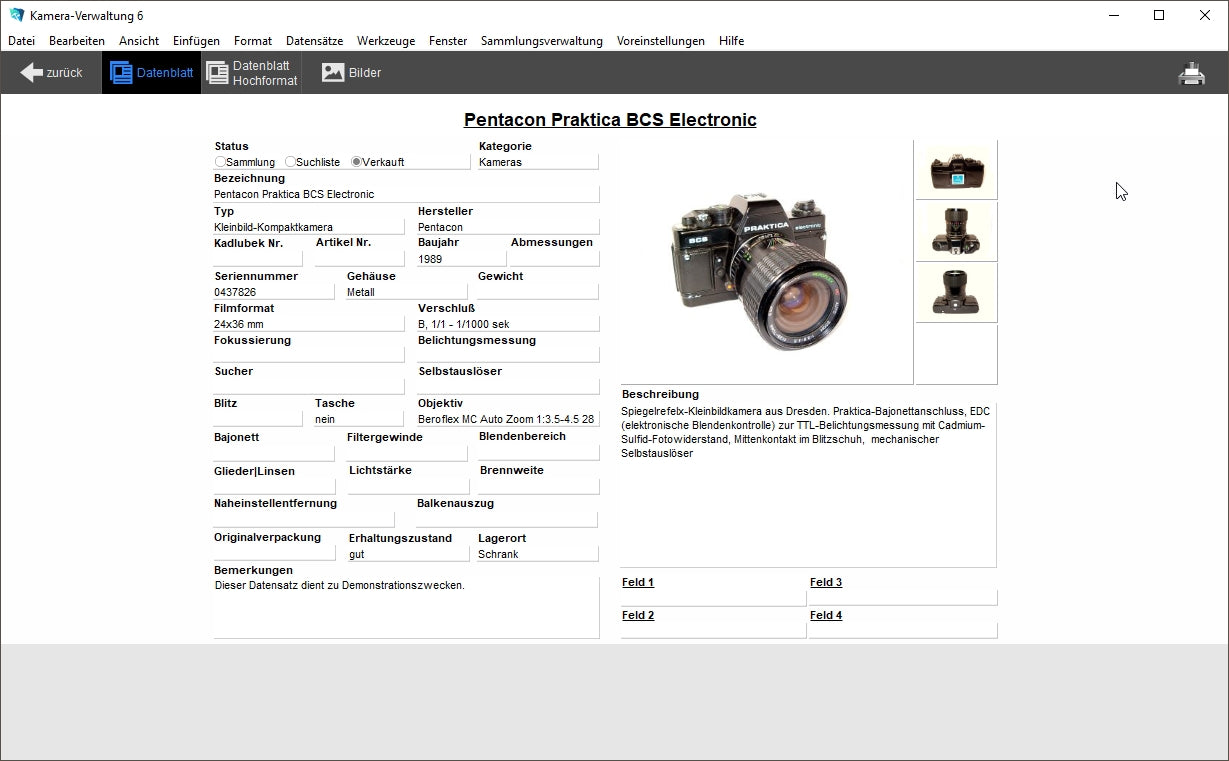Click the Feld 1 label link
1229x761 pixels.
pyautogui.click(x=637, y=582)
